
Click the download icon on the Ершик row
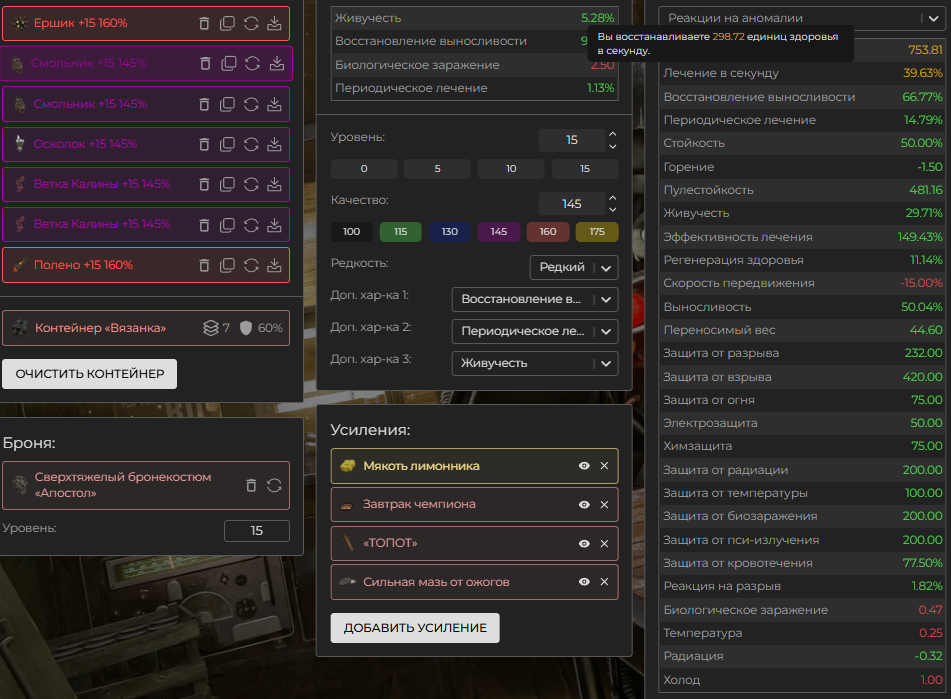pyautogui.click(x=275, y=23)
